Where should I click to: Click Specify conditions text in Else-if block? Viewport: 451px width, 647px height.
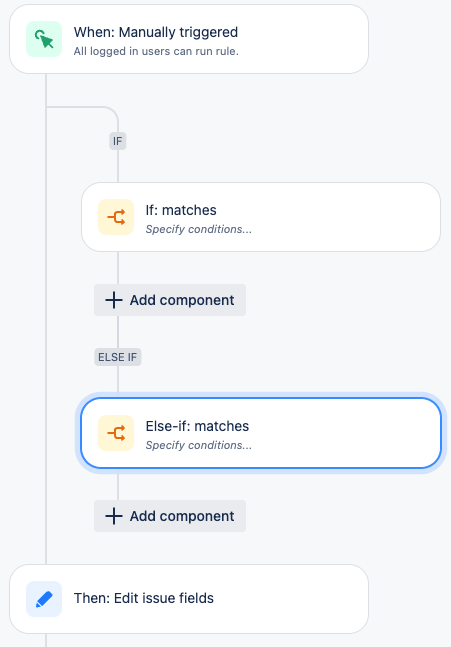point(198,445)
